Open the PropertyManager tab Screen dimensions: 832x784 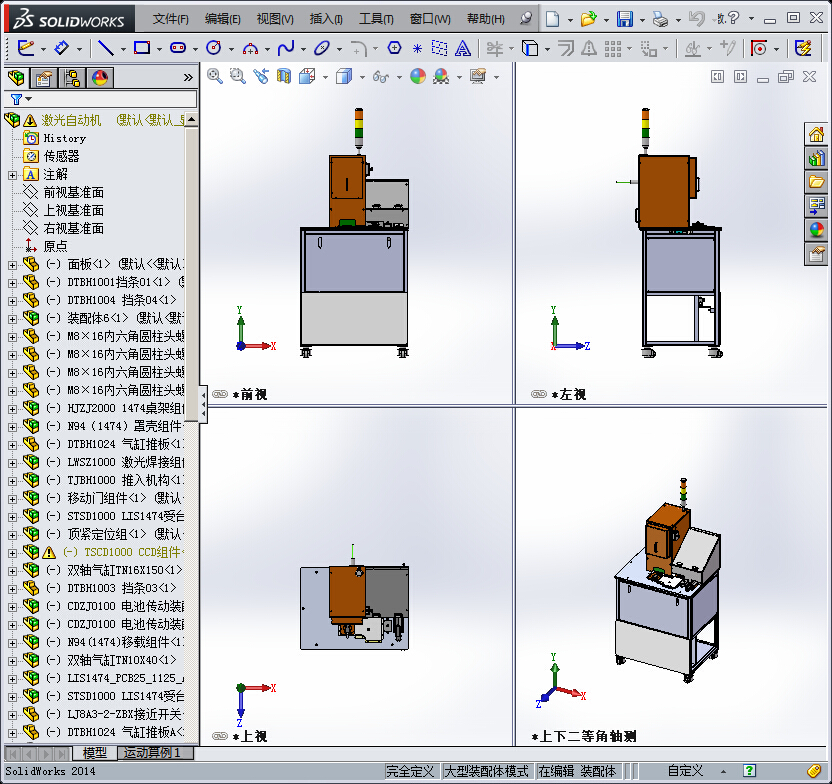(44, 78)
